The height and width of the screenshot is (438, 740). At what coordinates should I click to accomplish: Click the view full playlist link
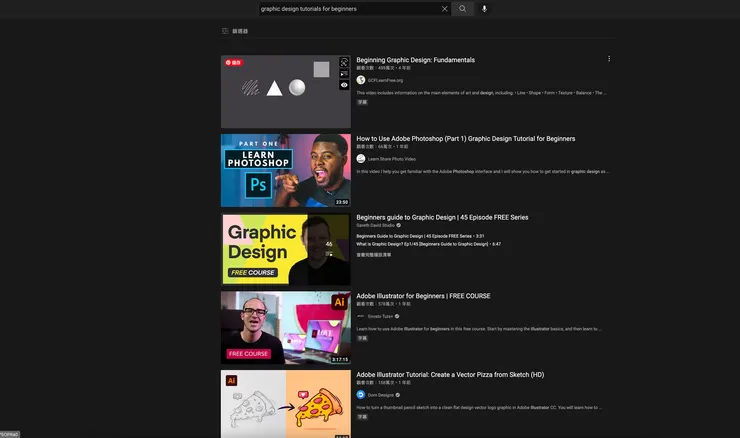(373, 255)
